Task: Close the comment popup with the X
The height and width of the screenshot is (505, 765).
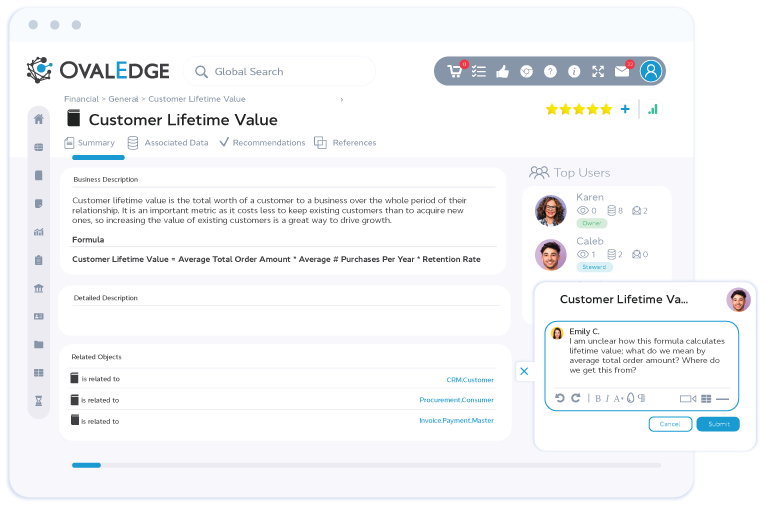Action: click(x=524, y=371)
